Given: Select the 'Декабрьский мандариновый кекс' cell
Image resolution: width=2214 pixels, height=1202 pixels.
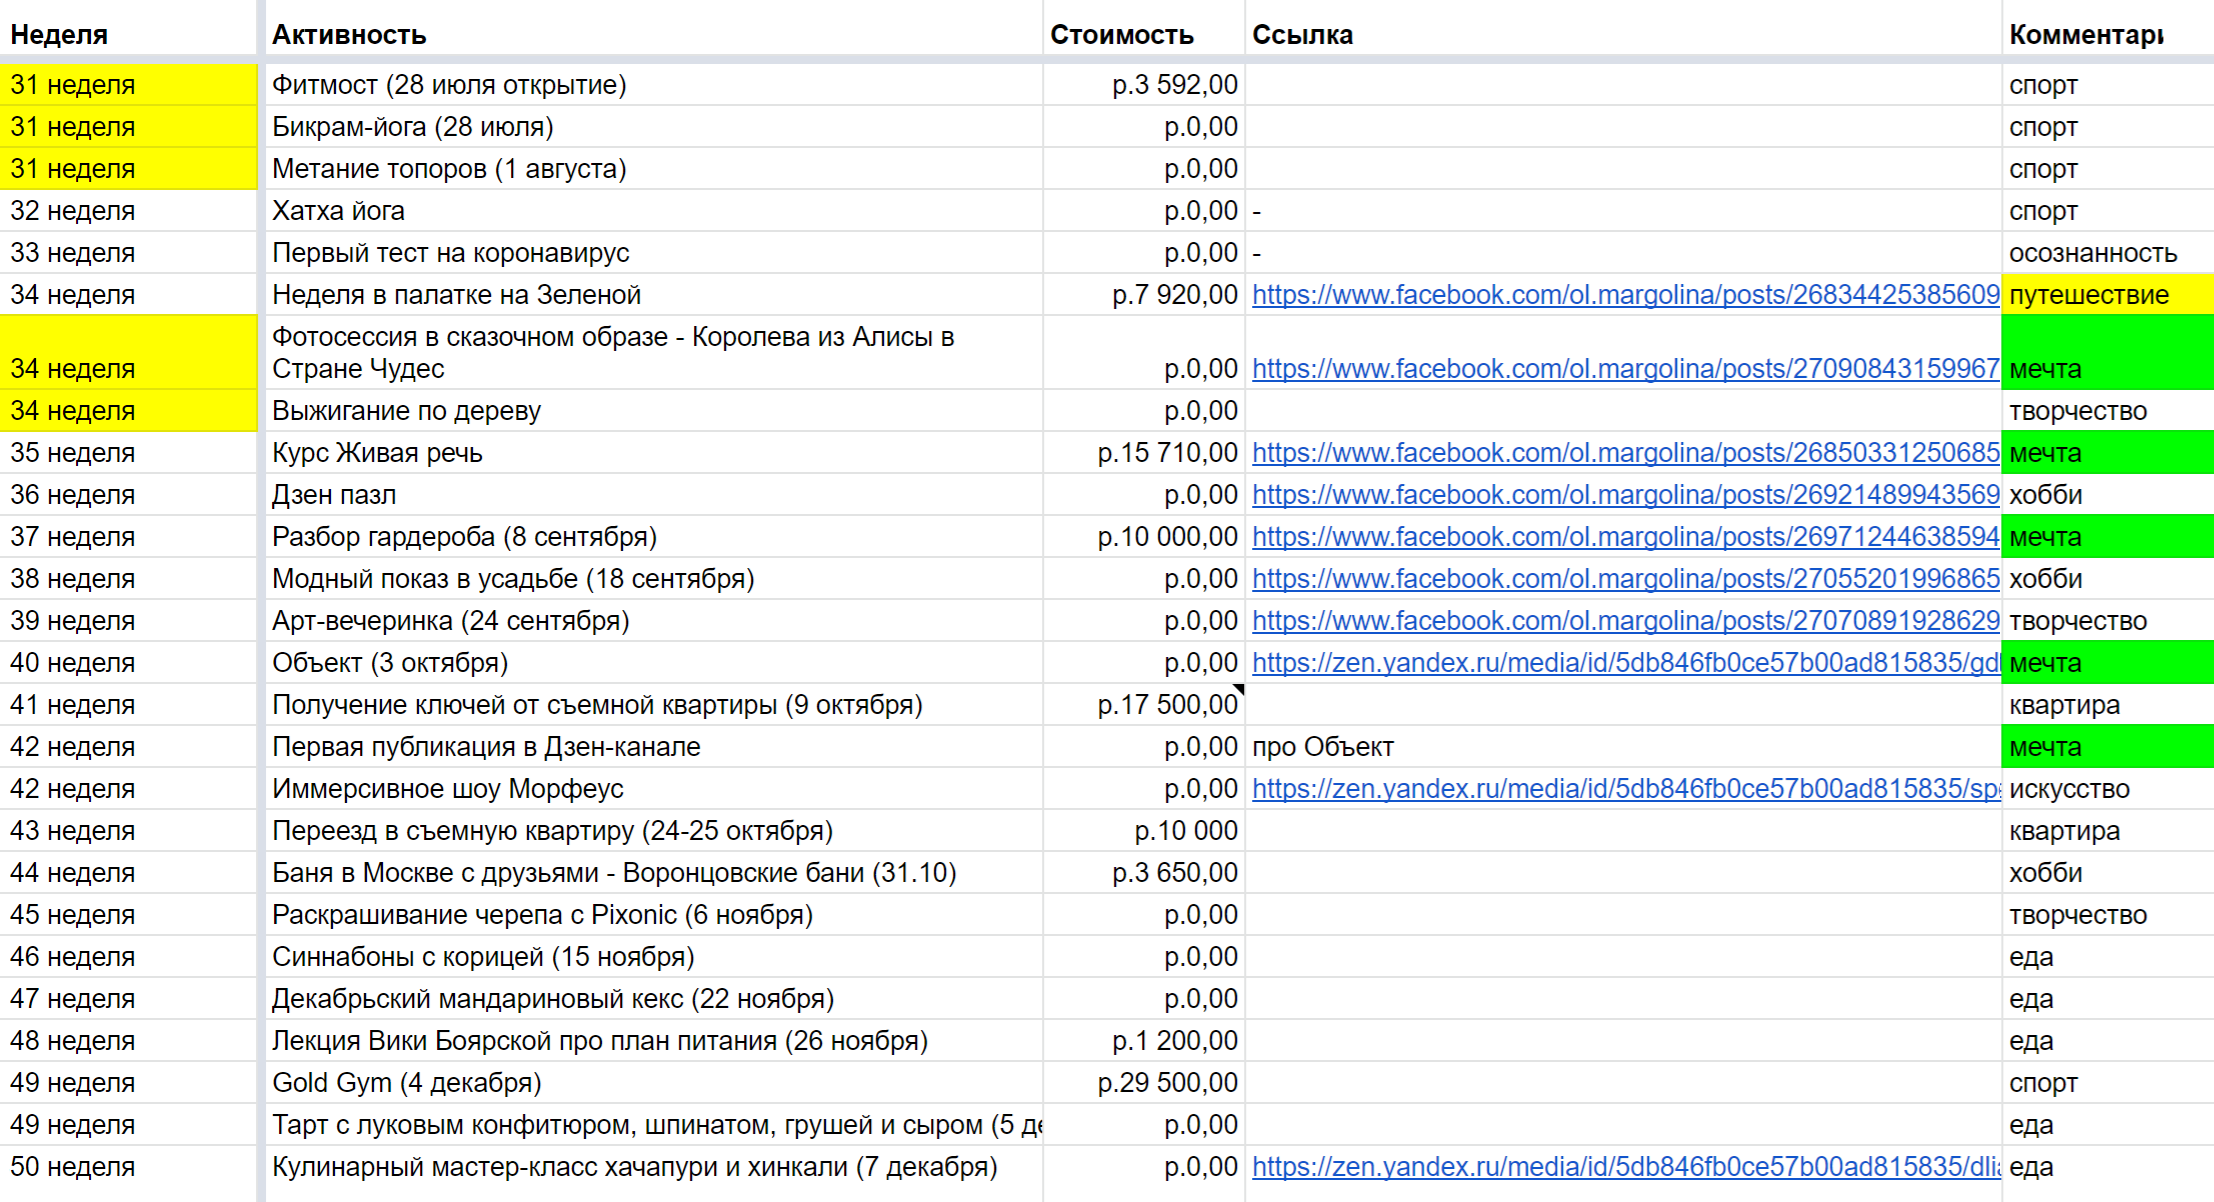Looking at the screenshot, I should pyautogui.click(x=654, y=999).
